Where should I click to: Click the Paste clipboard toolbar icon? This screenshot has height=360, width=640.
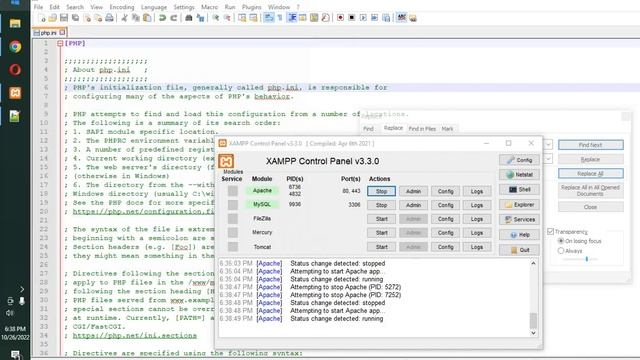pos(147,18)
